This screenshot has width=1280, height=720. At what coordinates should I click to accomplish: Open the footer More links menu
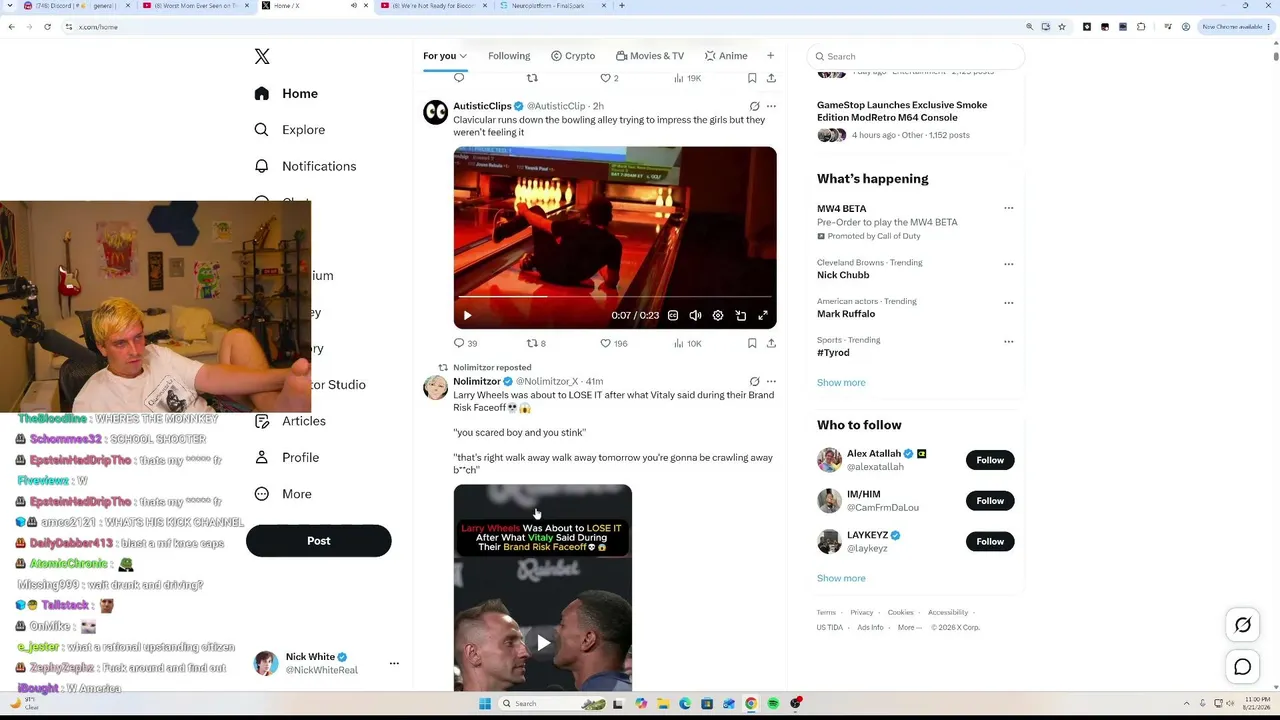pyautogui.click(x=909, y=628)
